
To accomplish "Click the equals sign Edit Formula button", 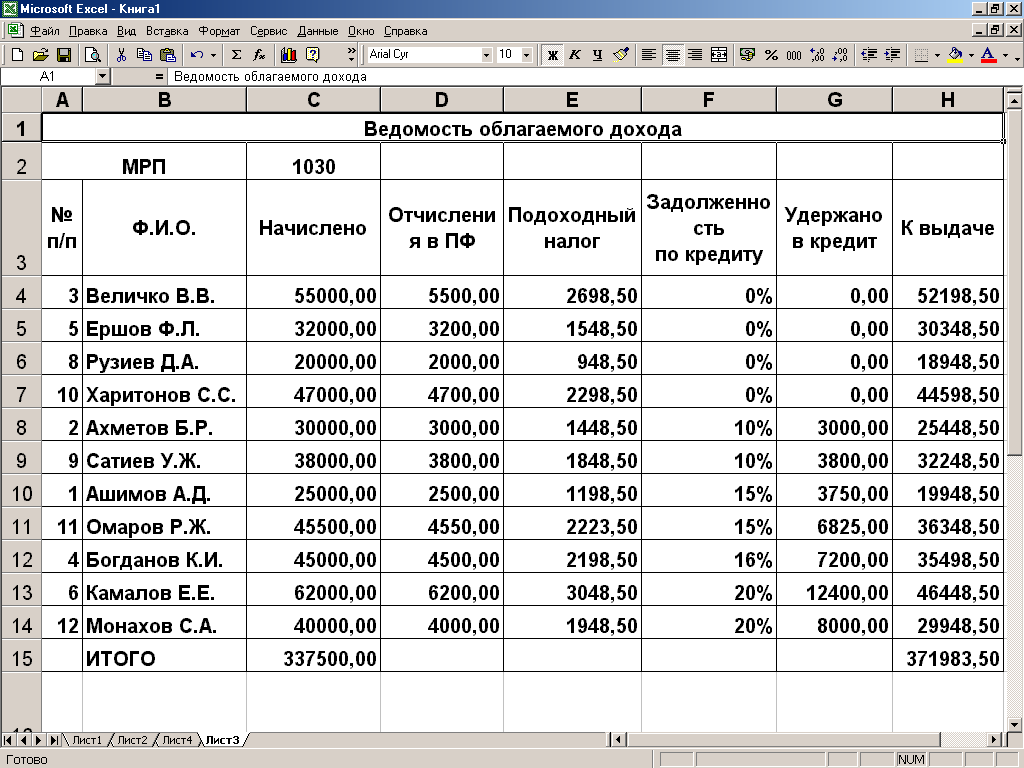I will pyautogui.click(x=159, y=77).
